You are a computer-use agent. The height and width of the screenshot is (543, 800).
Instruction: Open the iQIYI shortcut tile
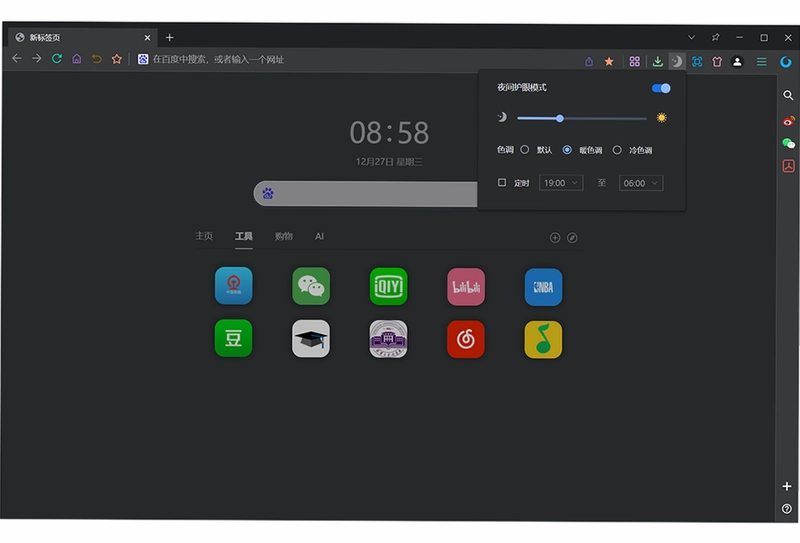point(389,286)
